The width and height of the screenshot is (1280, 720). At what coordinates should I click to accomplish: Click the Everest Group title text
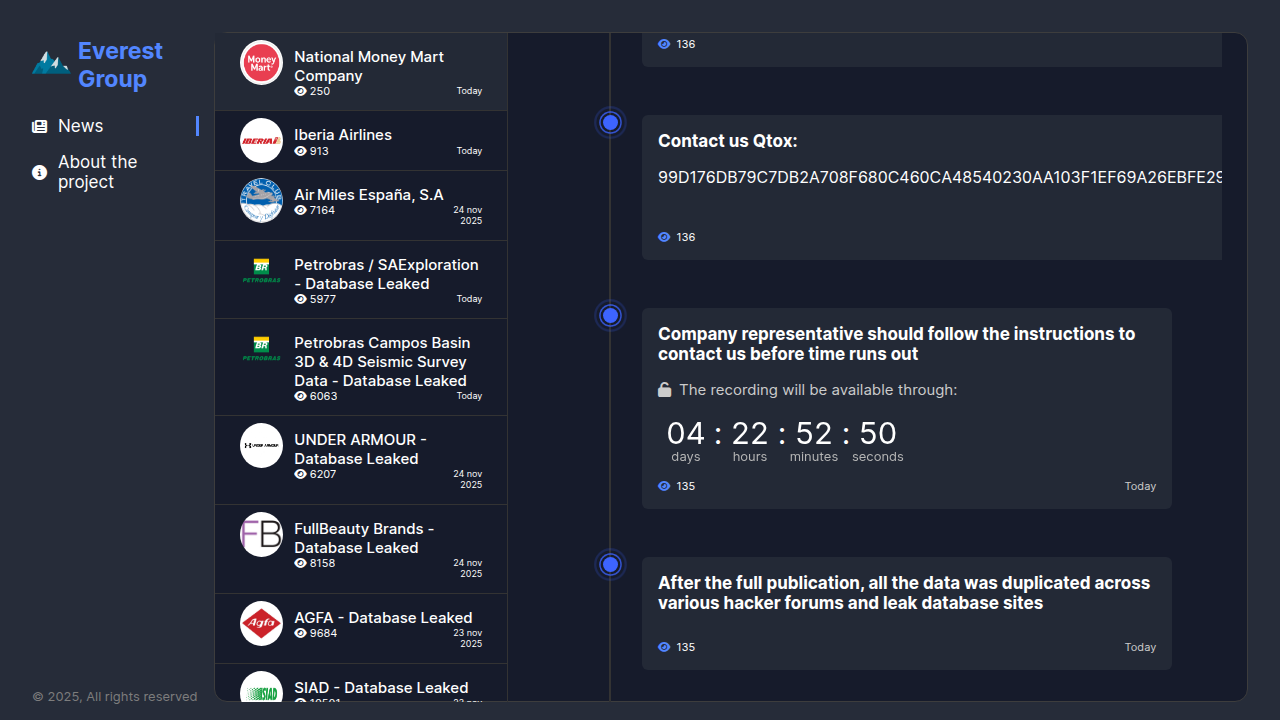[x=120, y=65]
